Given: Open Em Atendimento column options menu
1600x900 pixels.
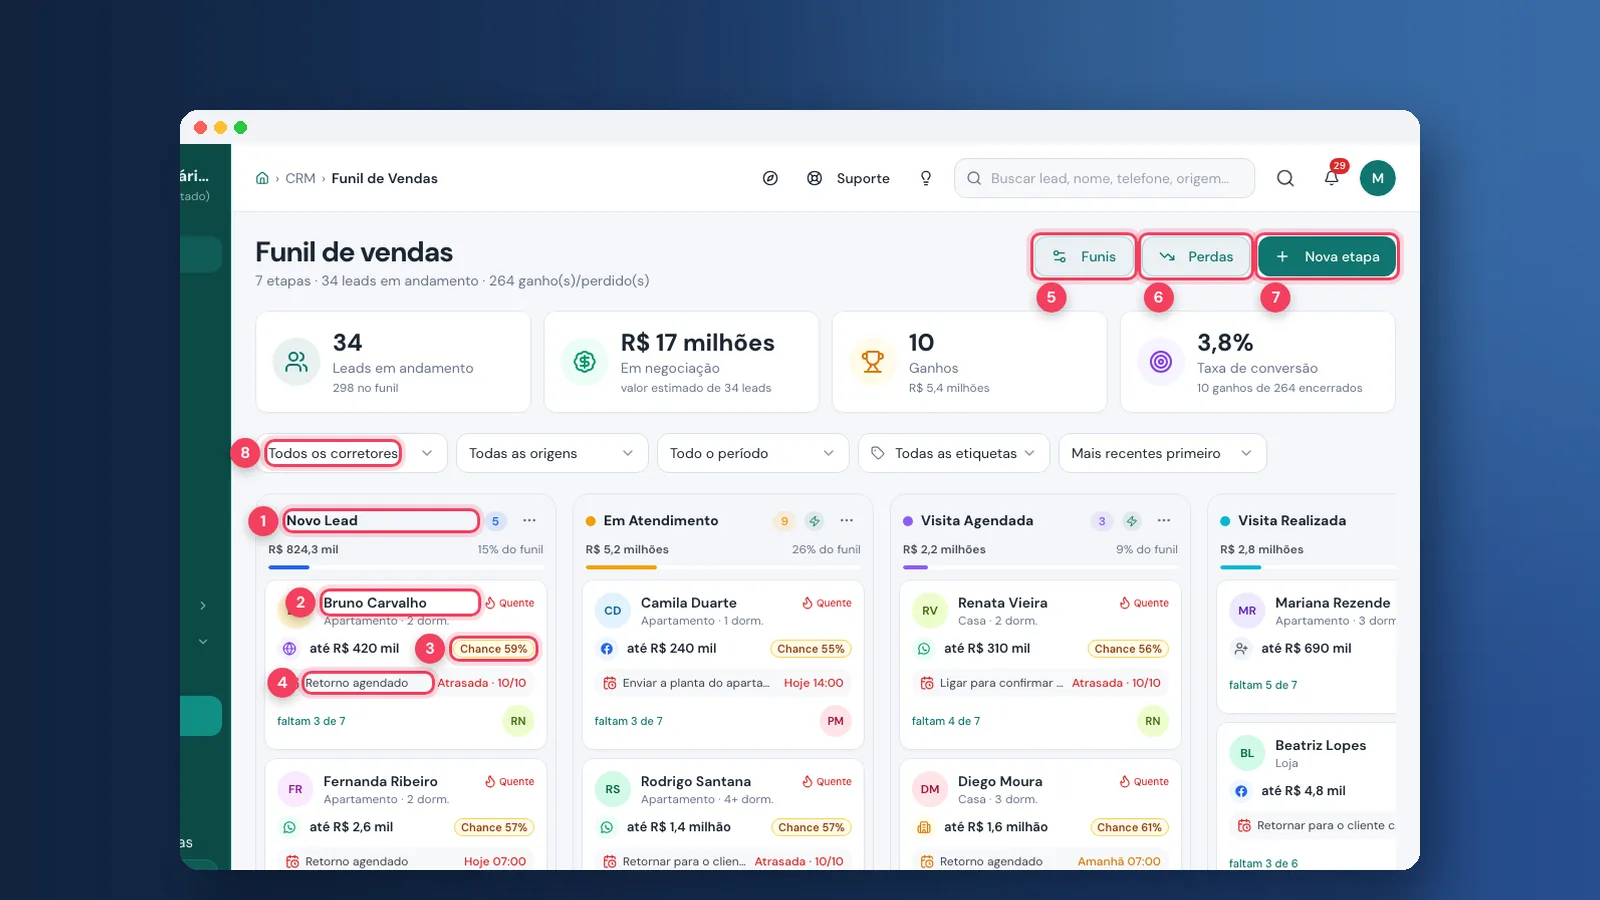Looking at the screenshot, I should (847, 521).
